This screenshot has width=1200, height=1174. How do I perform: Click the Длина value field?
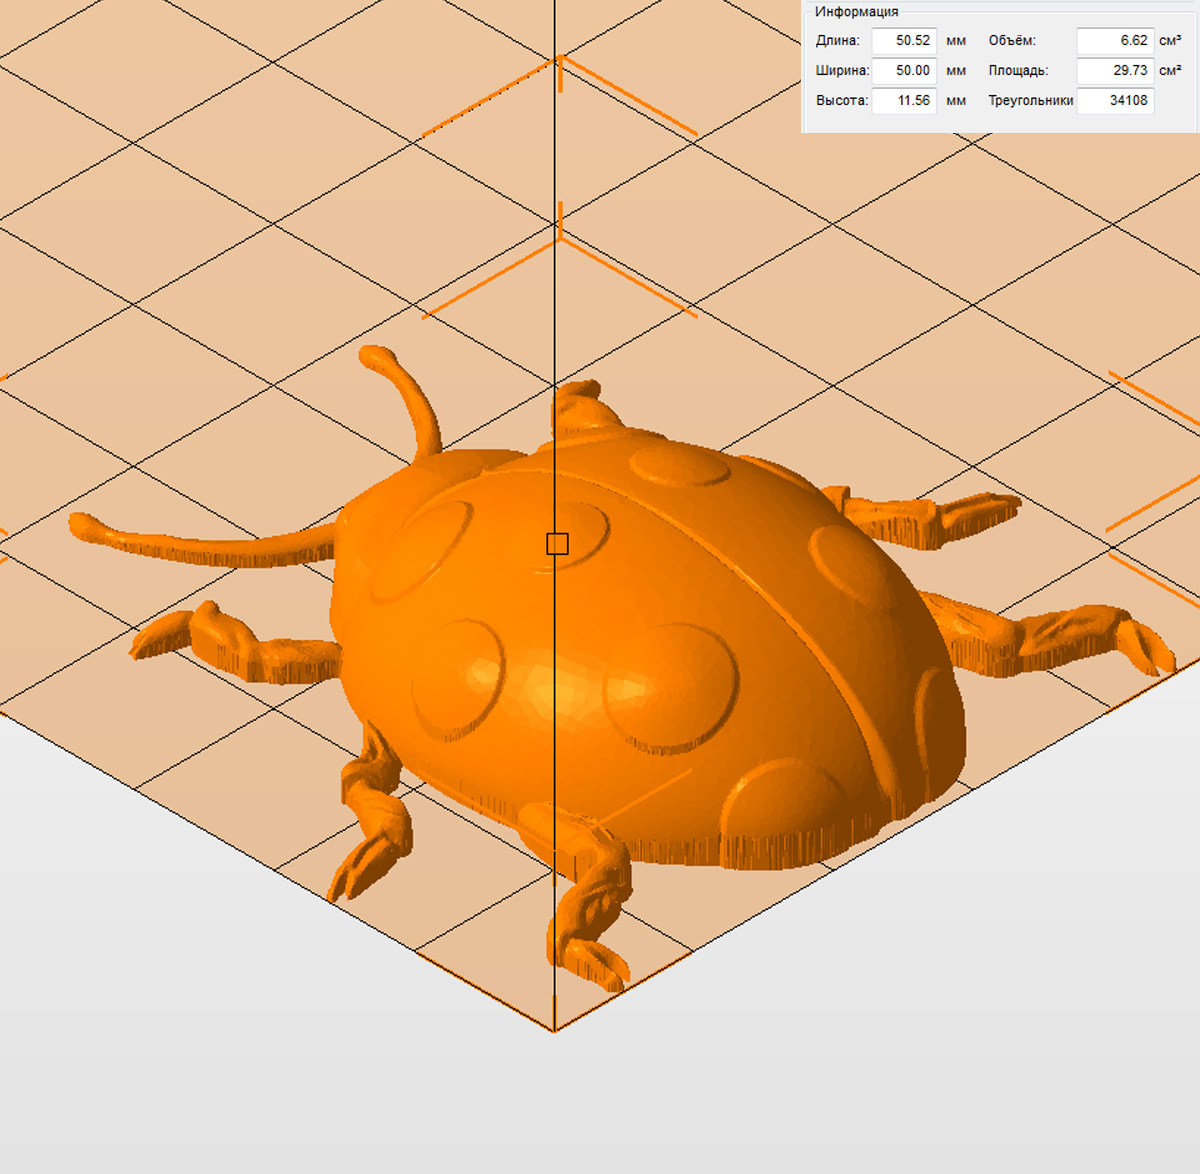903,41
